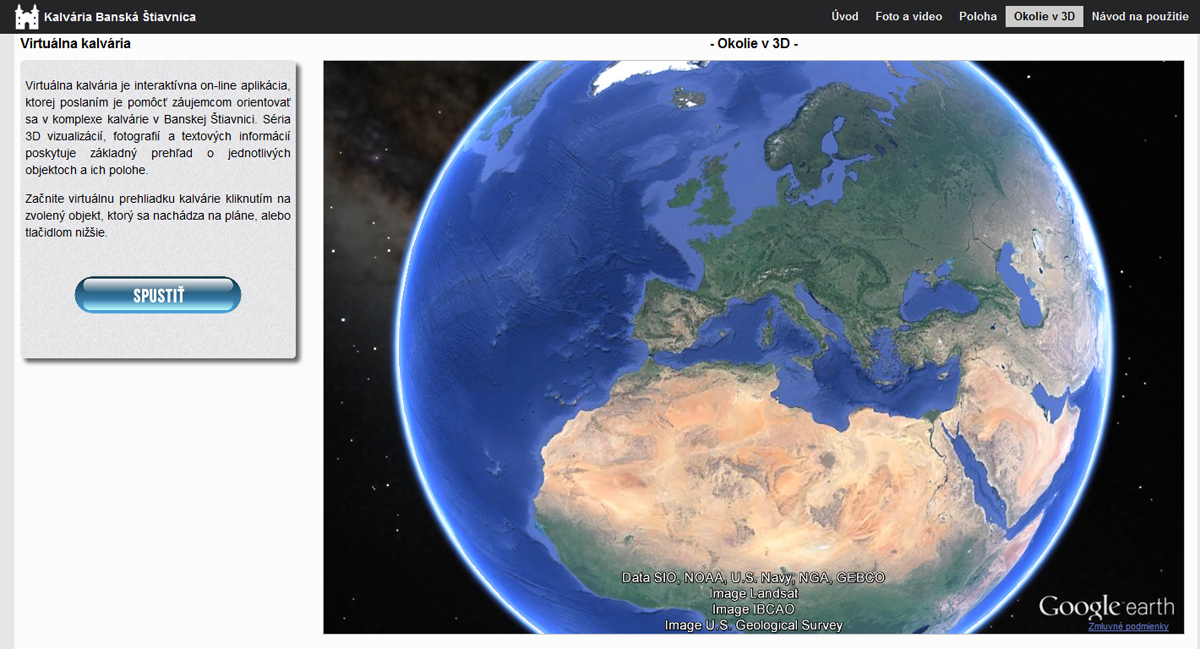The width and height of the screenshot is (1200, 649).
Task: Click the 'Image IBCAO' attribution line
Action: [753, 609]
